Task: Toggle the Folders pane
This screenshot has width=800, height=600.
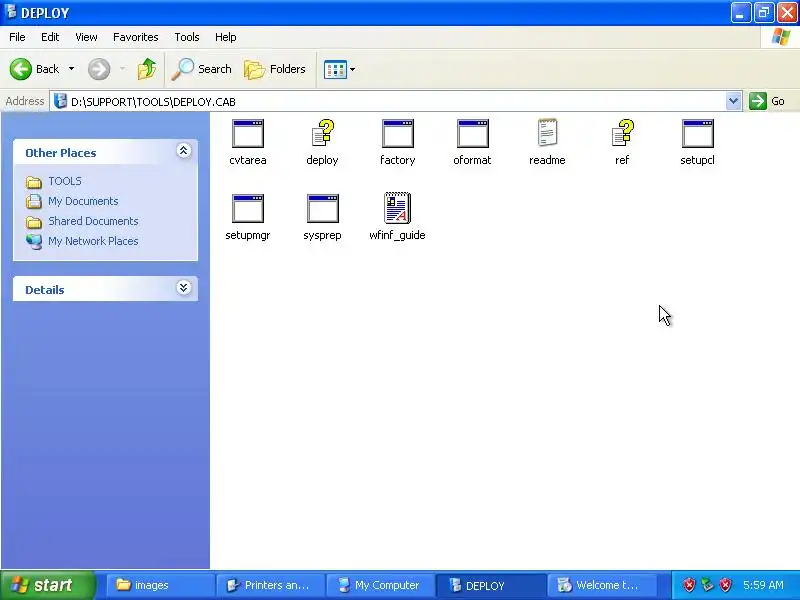Action: 275,69
